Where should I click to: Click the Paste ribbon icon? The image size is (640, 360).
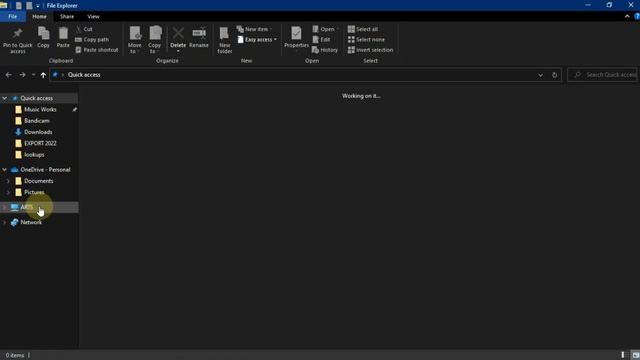tap(63, 38)
